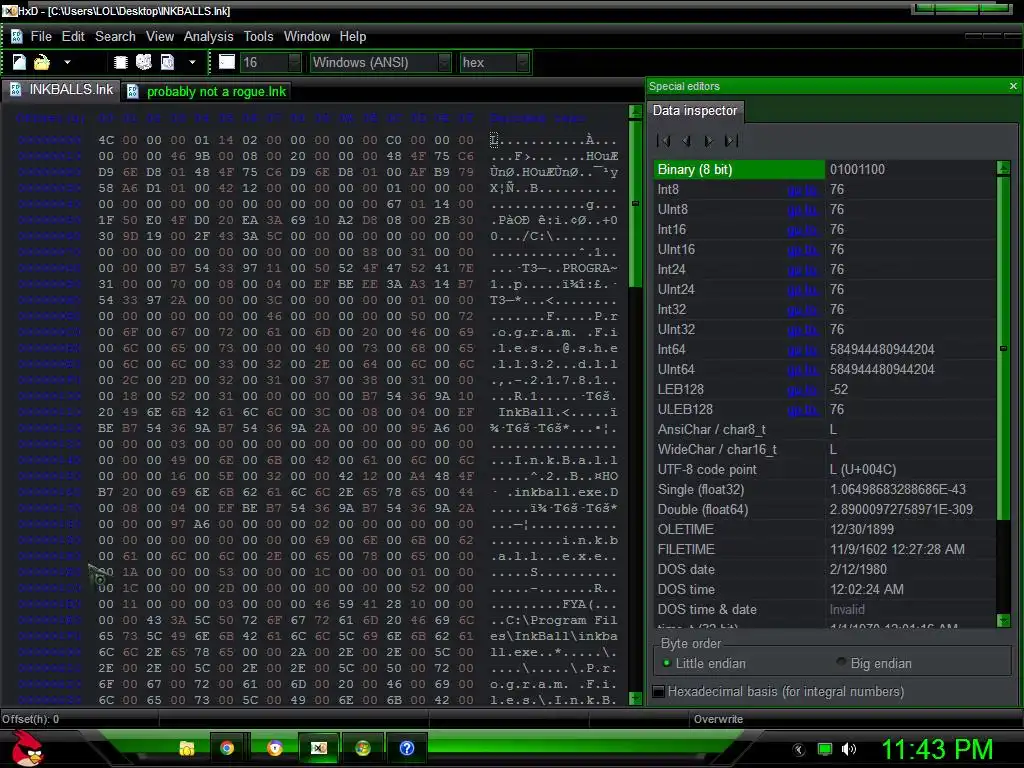
Task: Open the Help menu
Action: [x=353, y=37]
